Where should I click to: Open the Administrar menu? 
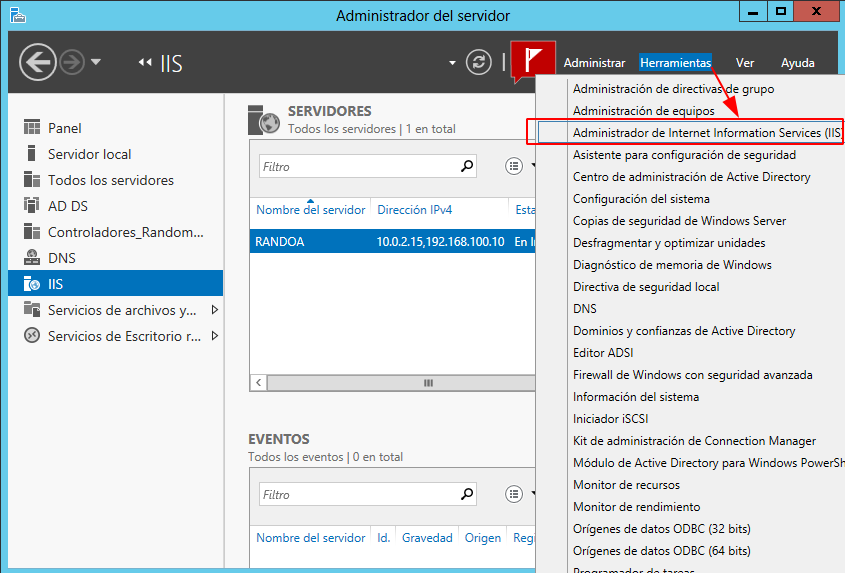pyautogui.click(x=594, y=63)
